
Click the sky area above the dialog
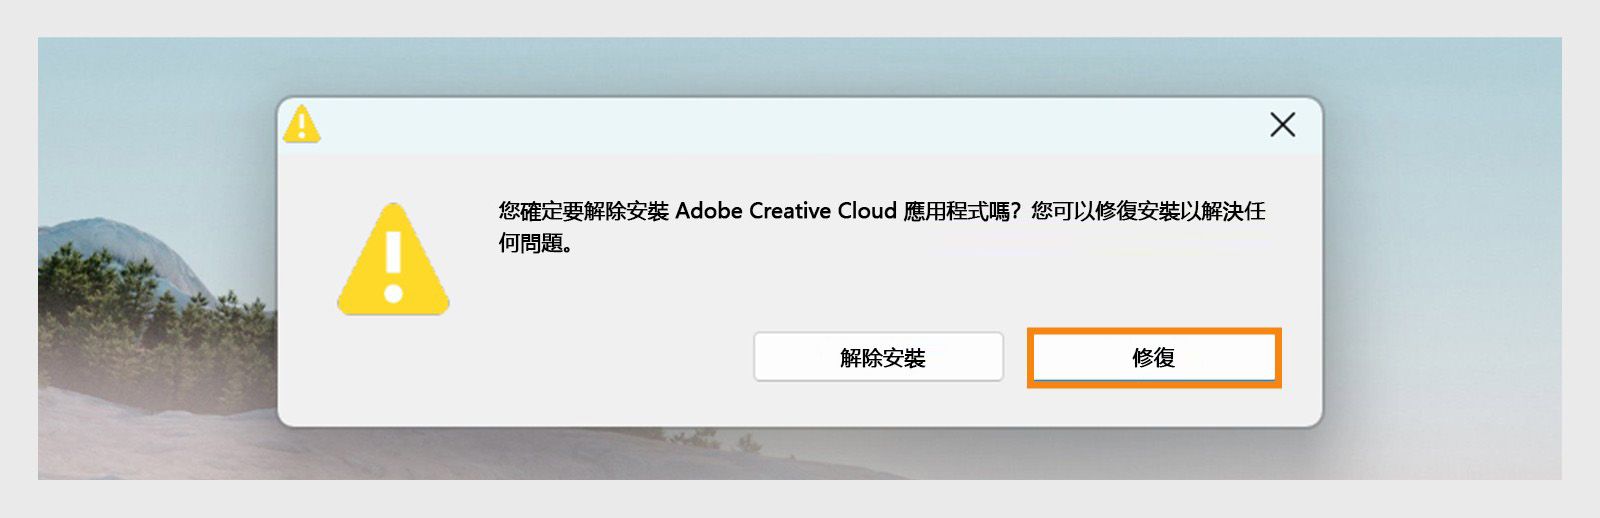pos(800,65)
